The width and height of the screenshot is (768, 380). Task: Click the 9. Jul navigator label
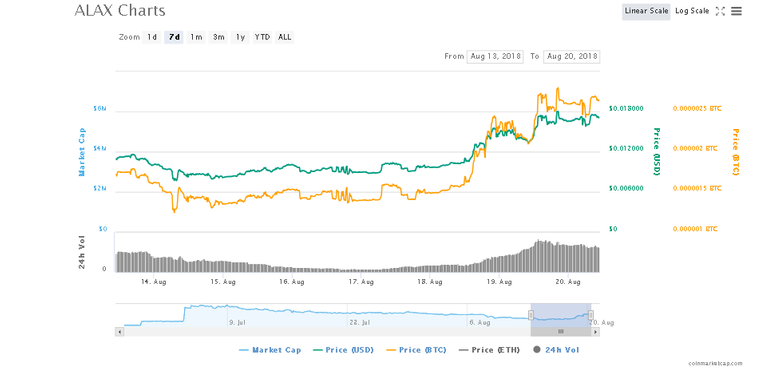pyautogui.click(x=237, y=322)
